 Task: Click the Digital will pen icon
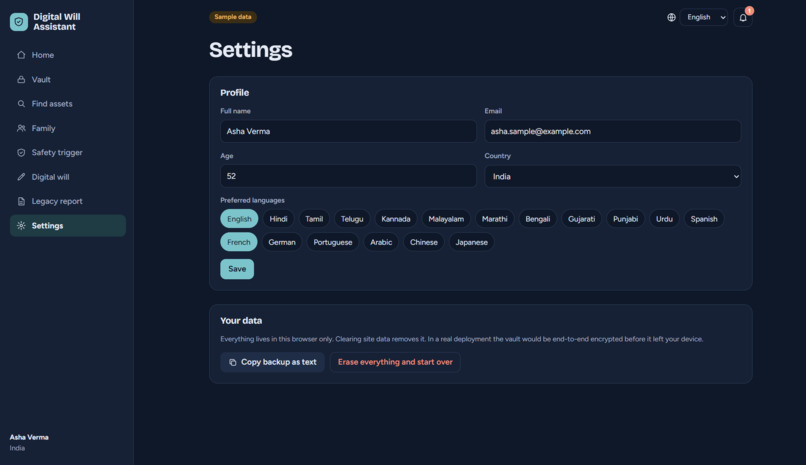click(21, 177)
